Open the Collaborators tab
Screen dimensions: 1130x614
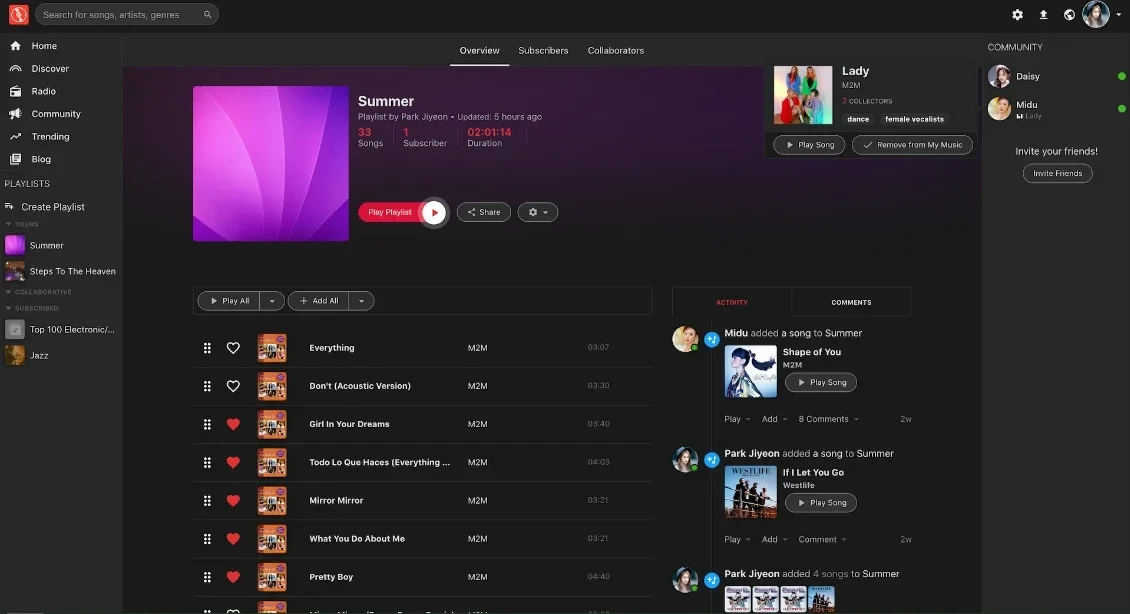point(615,50)
